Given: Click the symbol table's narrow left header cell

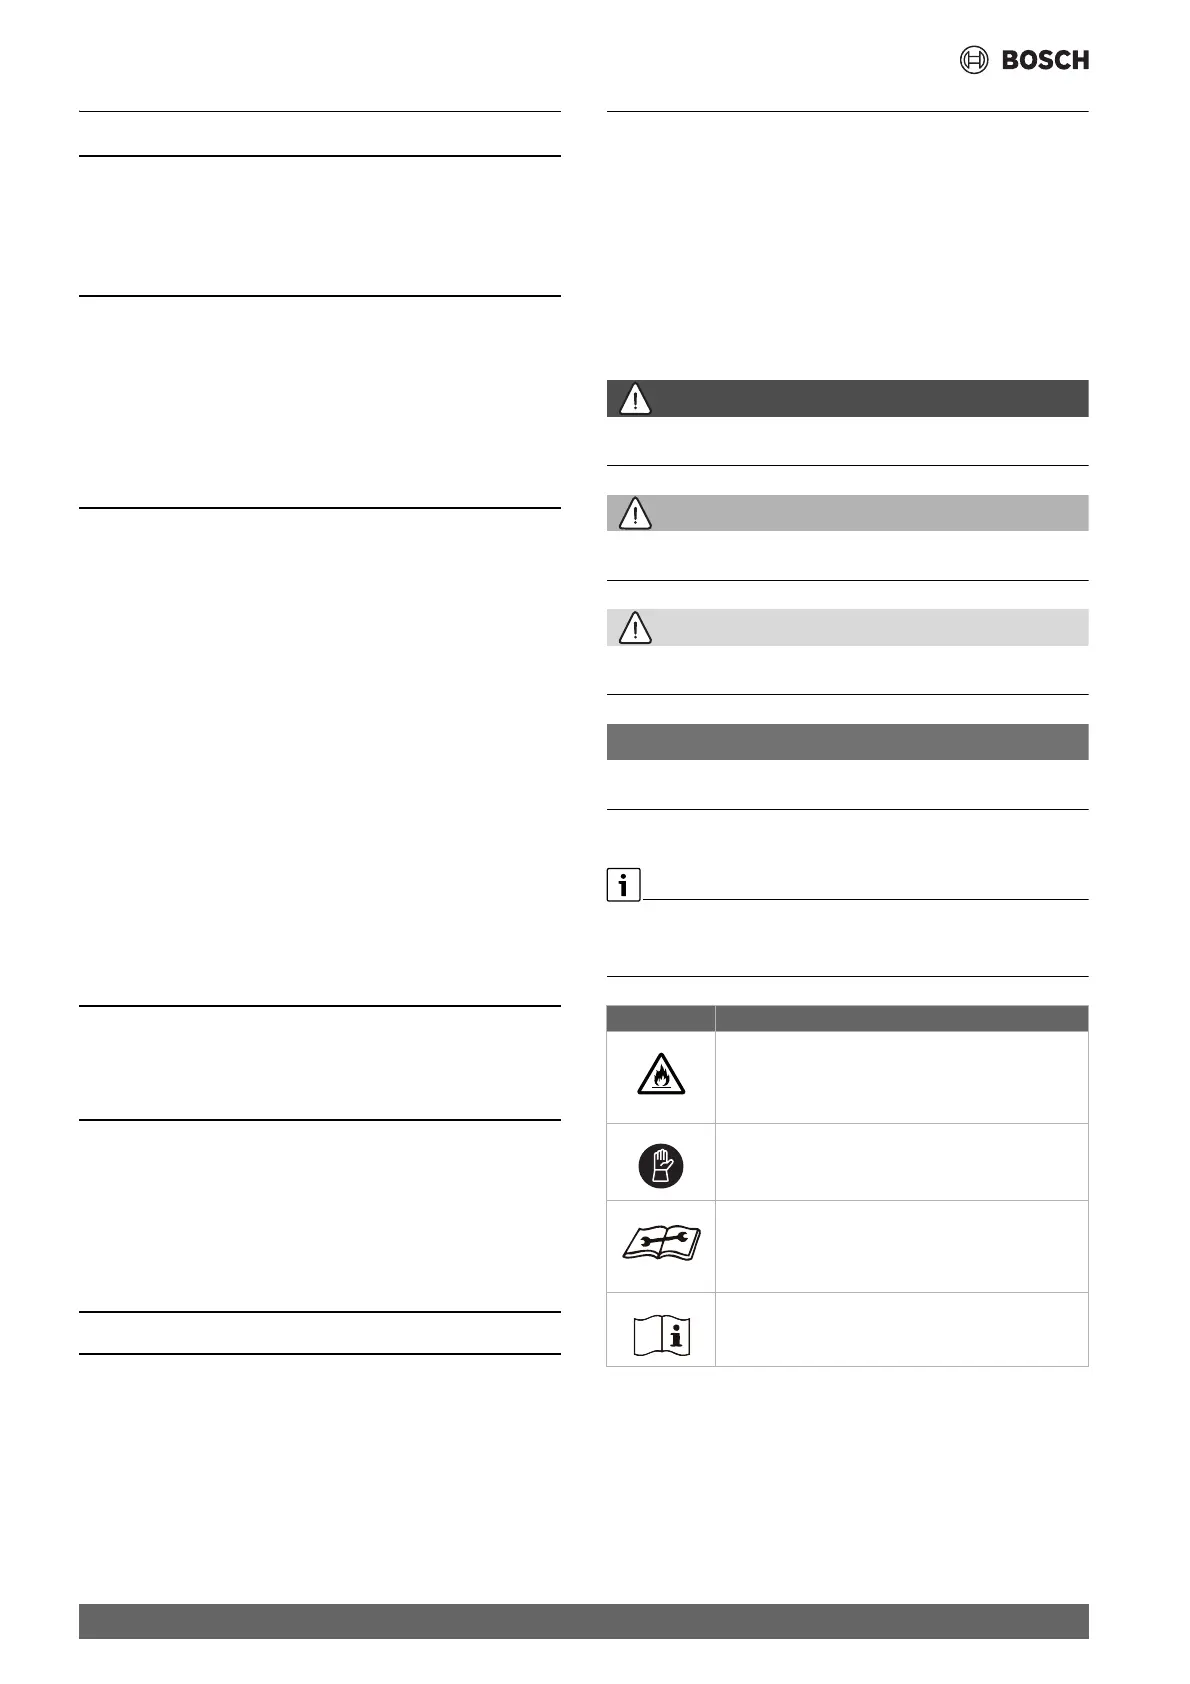Looking at the screenshot, I should 661,1019.
